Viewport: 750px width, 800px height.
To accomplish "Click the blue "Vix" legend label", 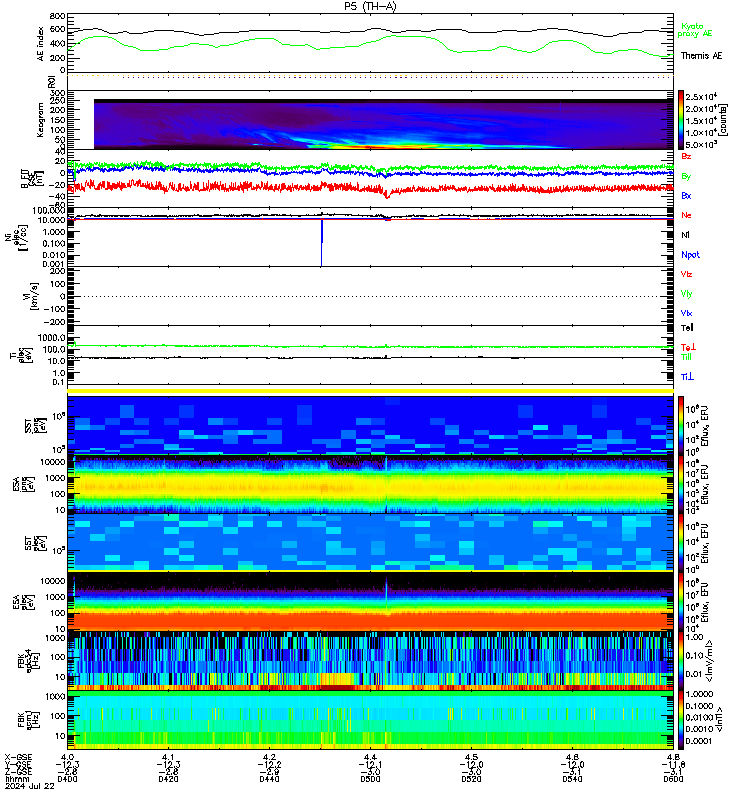I will pyautogui.click(x=686, y=313).
